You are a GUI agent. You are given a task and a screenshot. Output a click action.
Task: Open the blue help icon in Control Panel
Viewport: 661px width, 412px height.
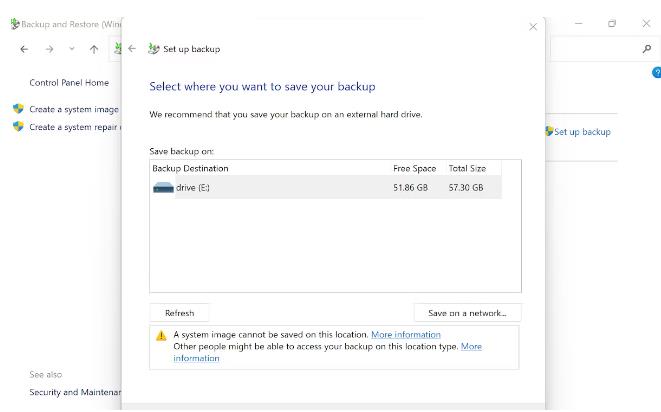click(x=656, y=73)
